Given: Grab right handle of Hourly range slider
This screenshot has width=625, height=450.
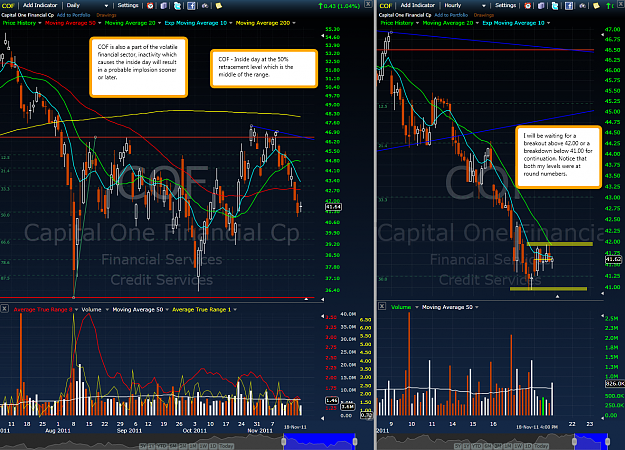Looking at the screenshot, I should click(x=607, y=442).
